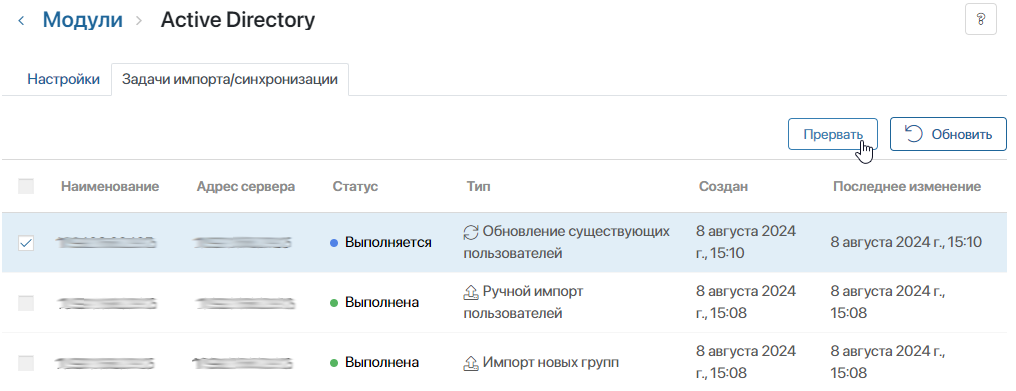The width and height of the screenshot is (1016, 391).
Task: Select the Задачи импорта/синхронизации tab
Action: (x=230, y=80)
